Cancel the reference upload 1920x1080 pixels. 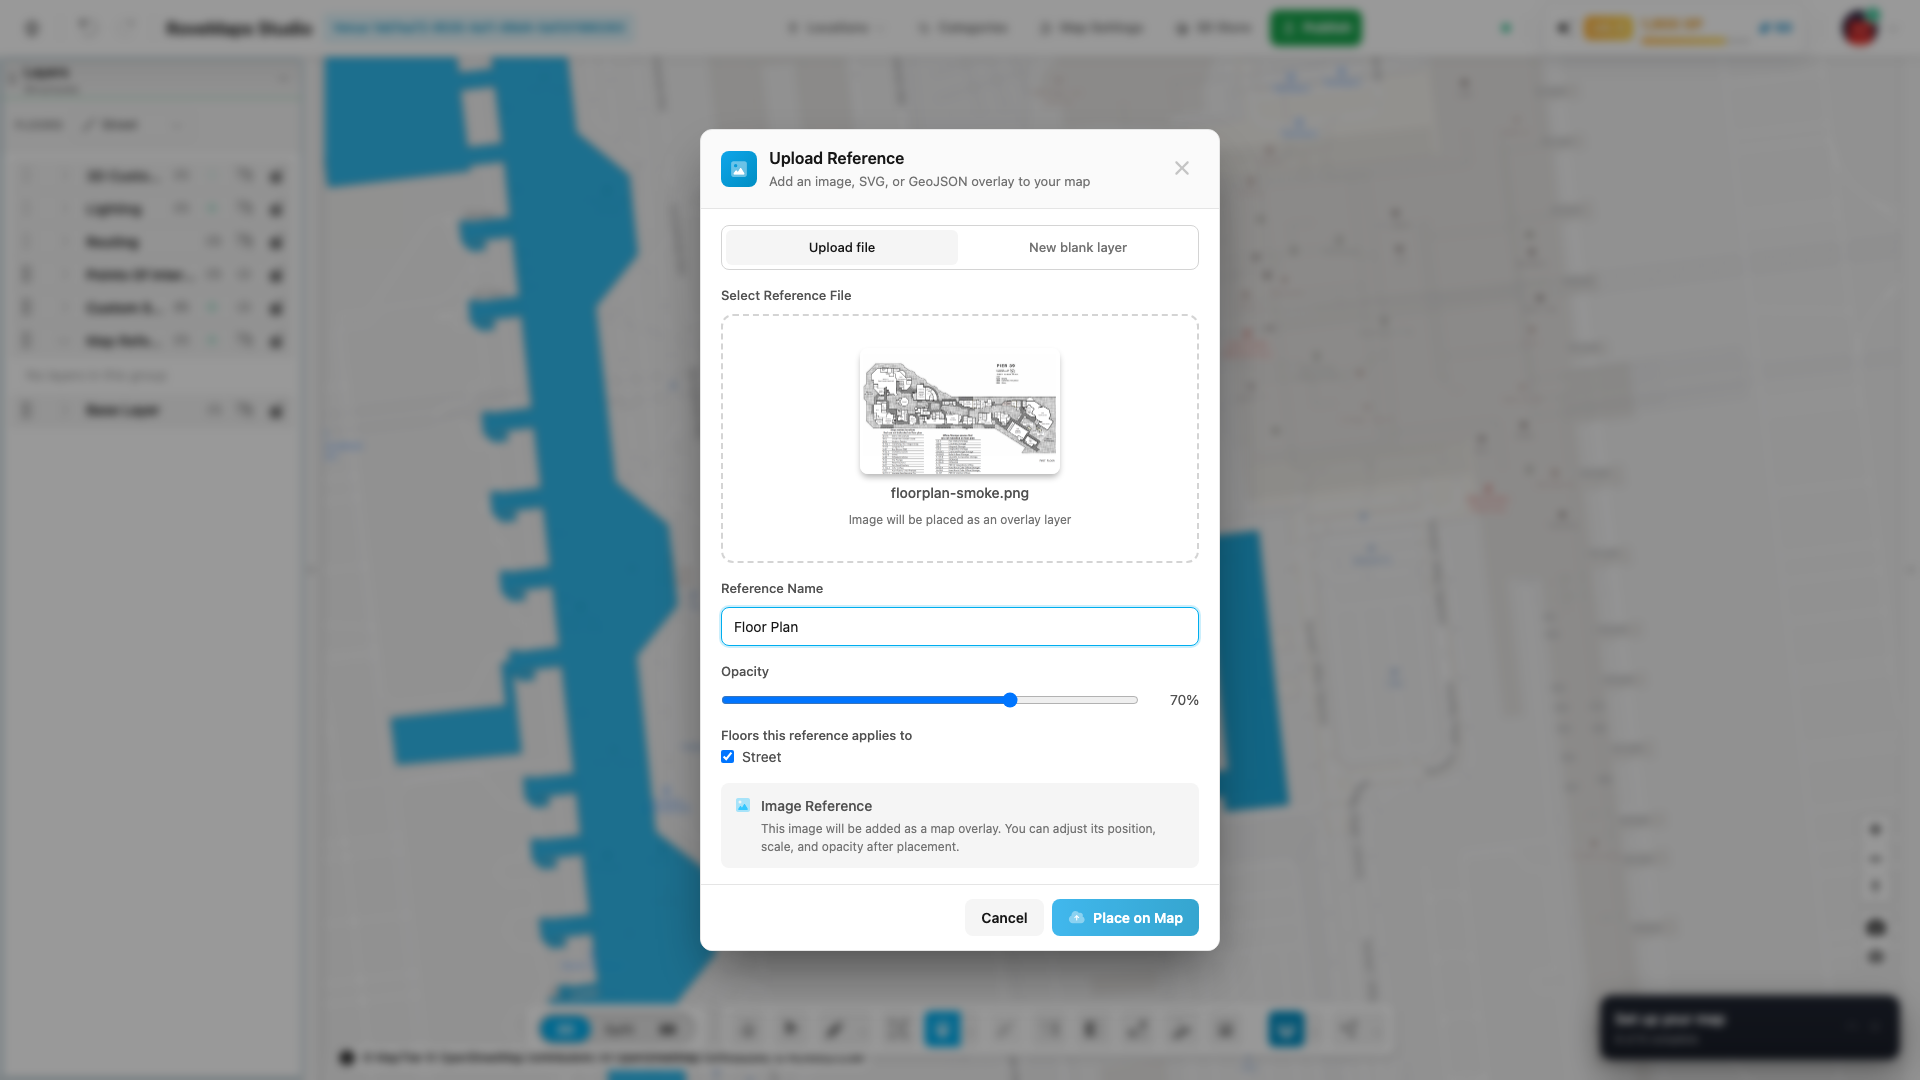(x=1004, y=918)
